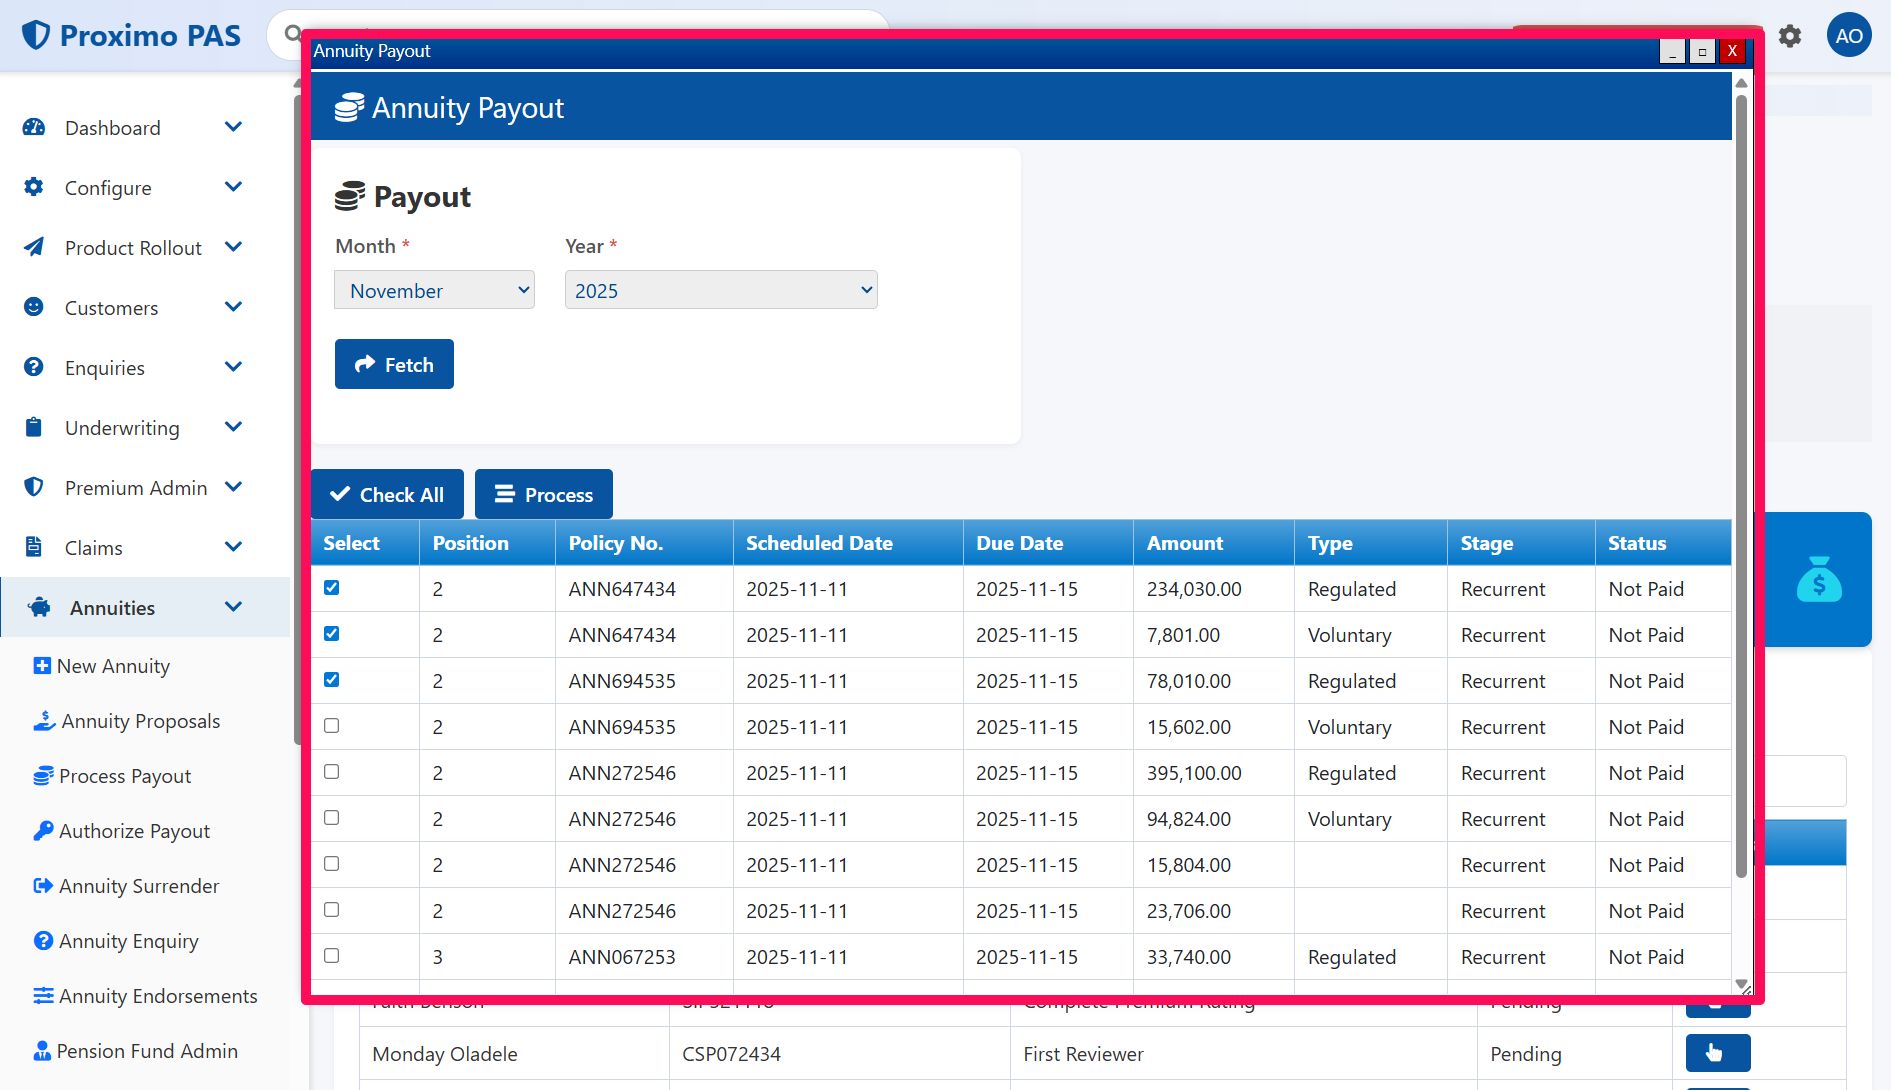Click the key icon beside Authorize Payout
Image resolution: width=1891 pixels, height=1090 pixels.
click(x=43, y=831)
